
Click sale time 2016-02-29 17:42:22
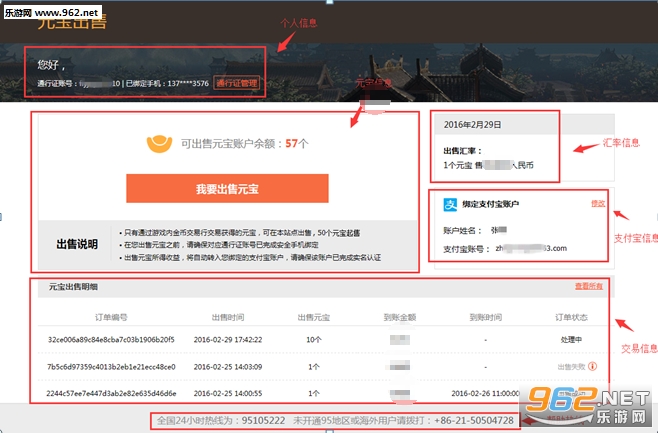coord(228,339)
